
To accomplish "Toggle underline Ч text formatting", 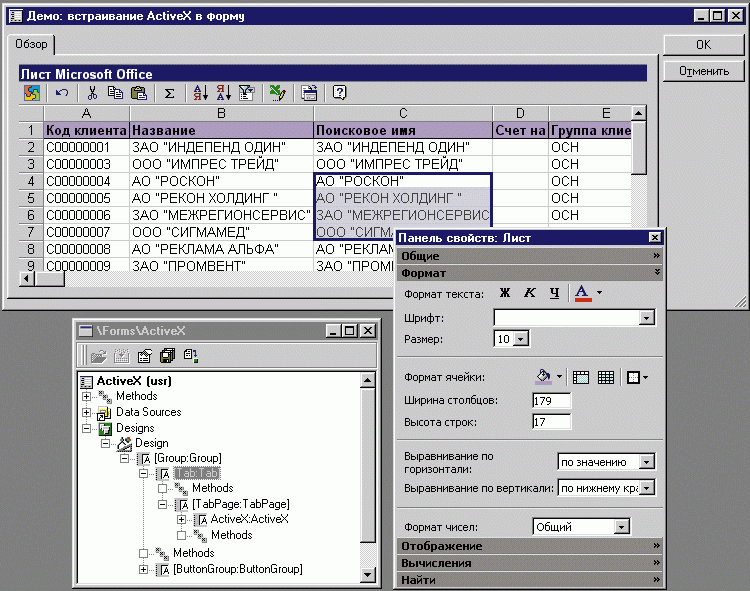I will click(x=554, y=293).
